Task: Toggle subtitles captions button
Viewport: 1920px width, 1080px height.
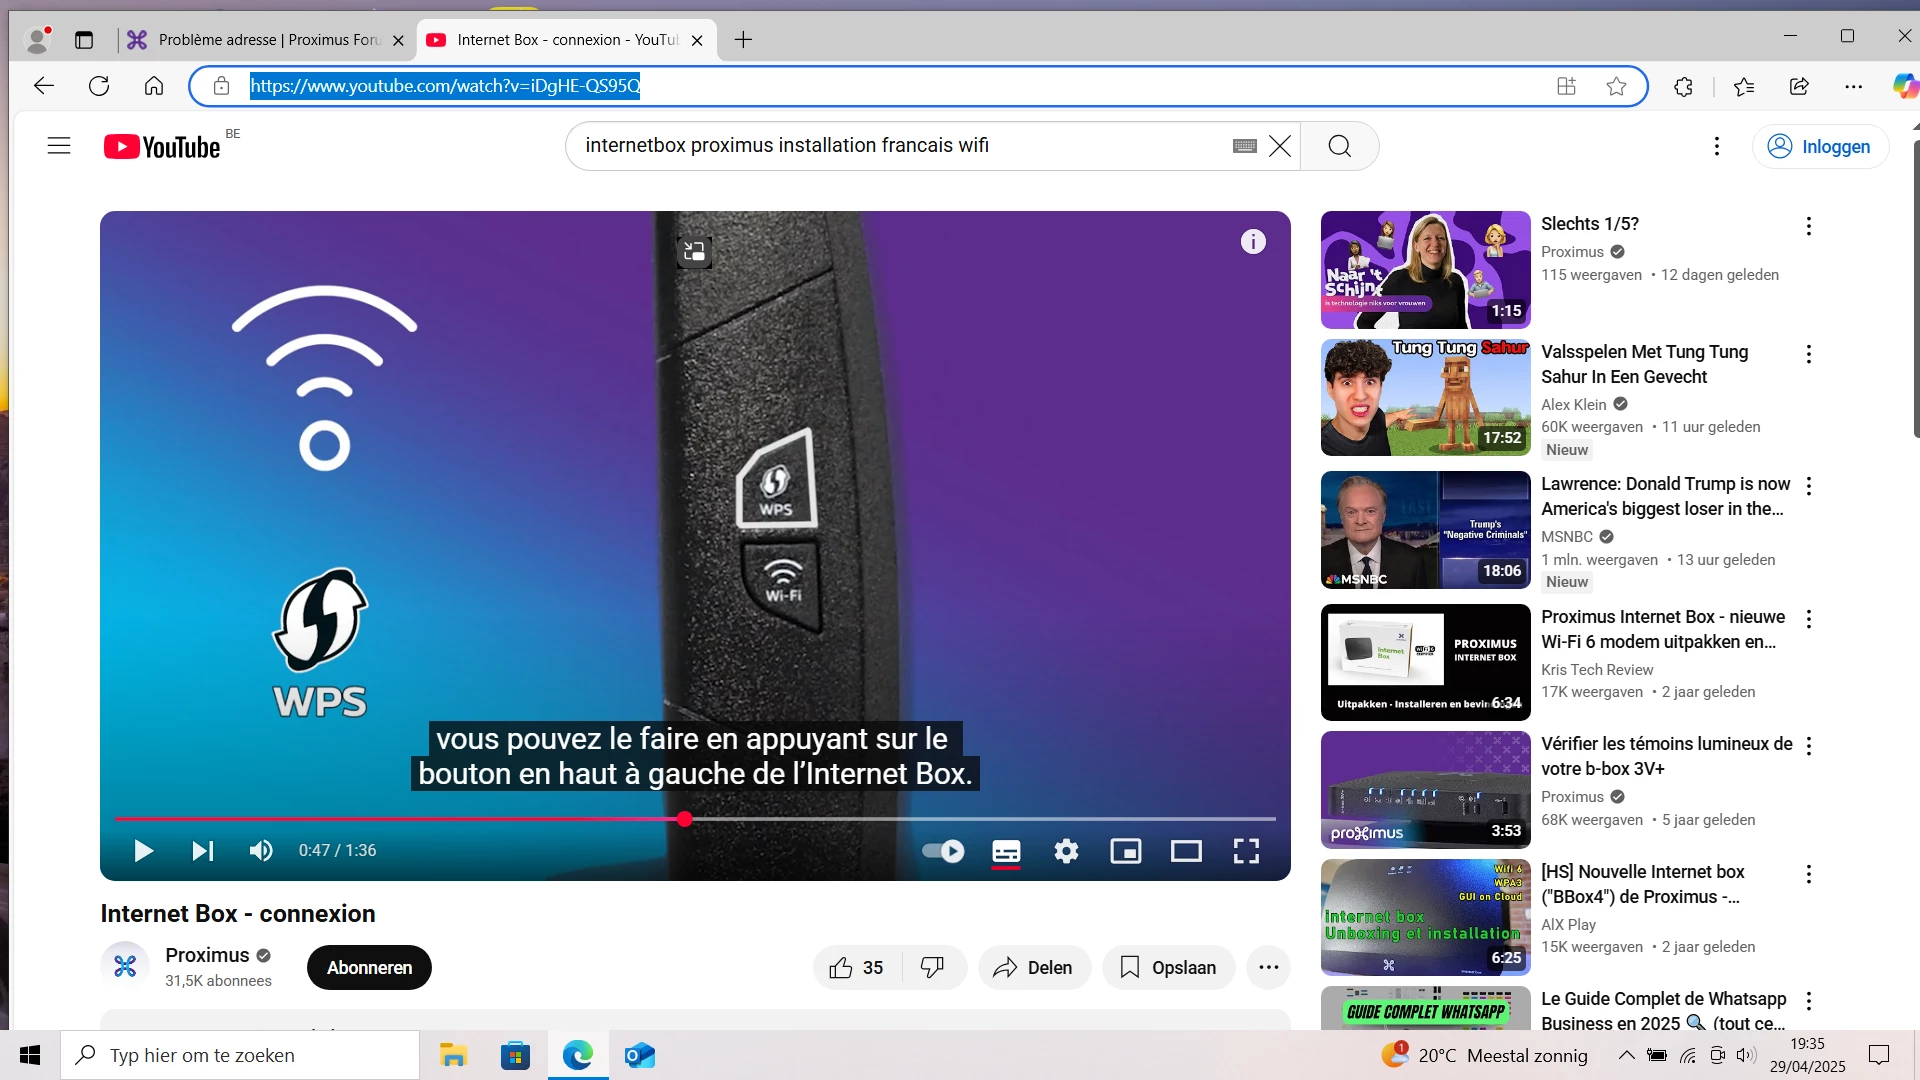Action: click(1006, 851)
